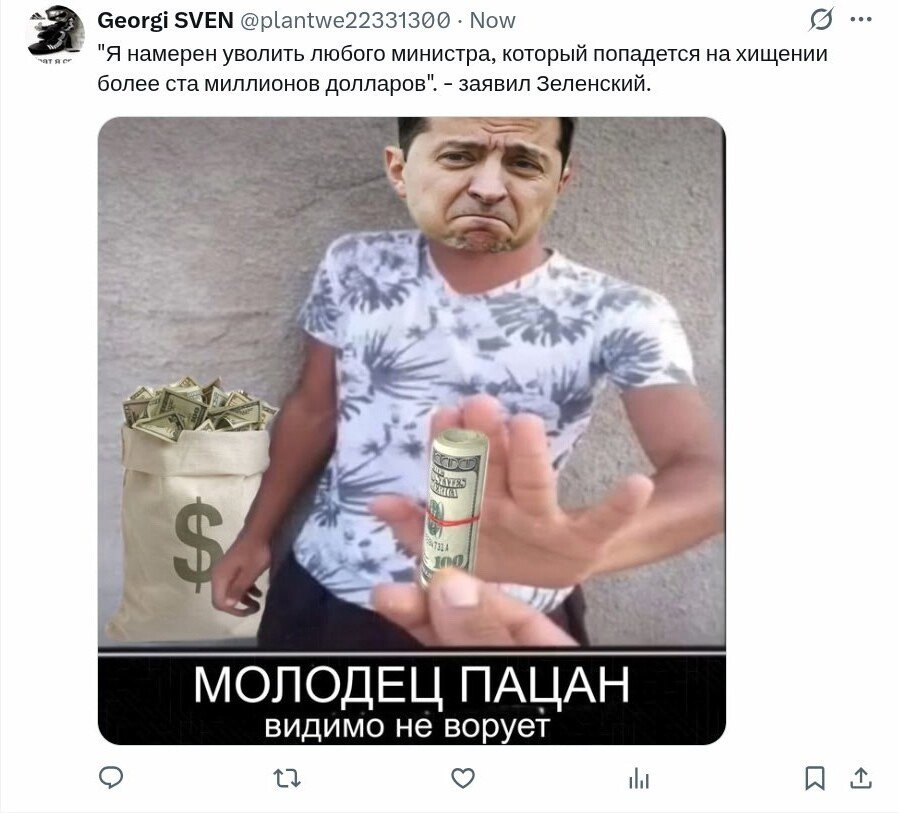Click the 'видимо не ворует' caption line
This screenshot has width=898, height=813.
point(407,726)
